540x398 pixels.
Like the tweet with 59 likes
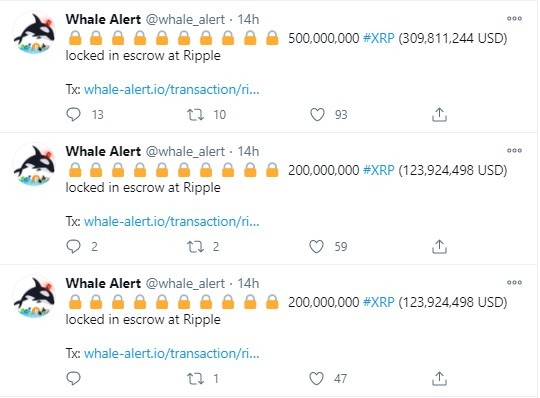[x=316, y=247]
